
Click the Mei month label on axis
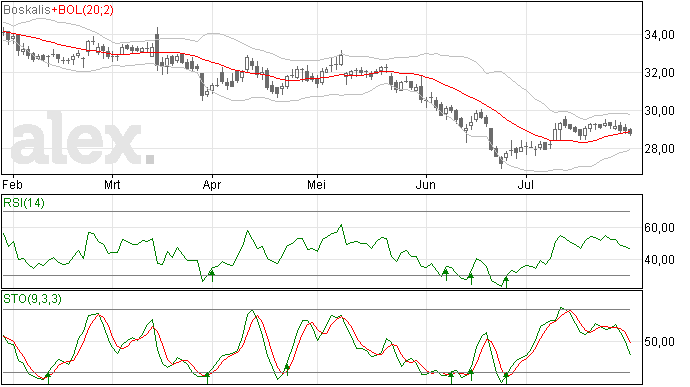(316, 184)
